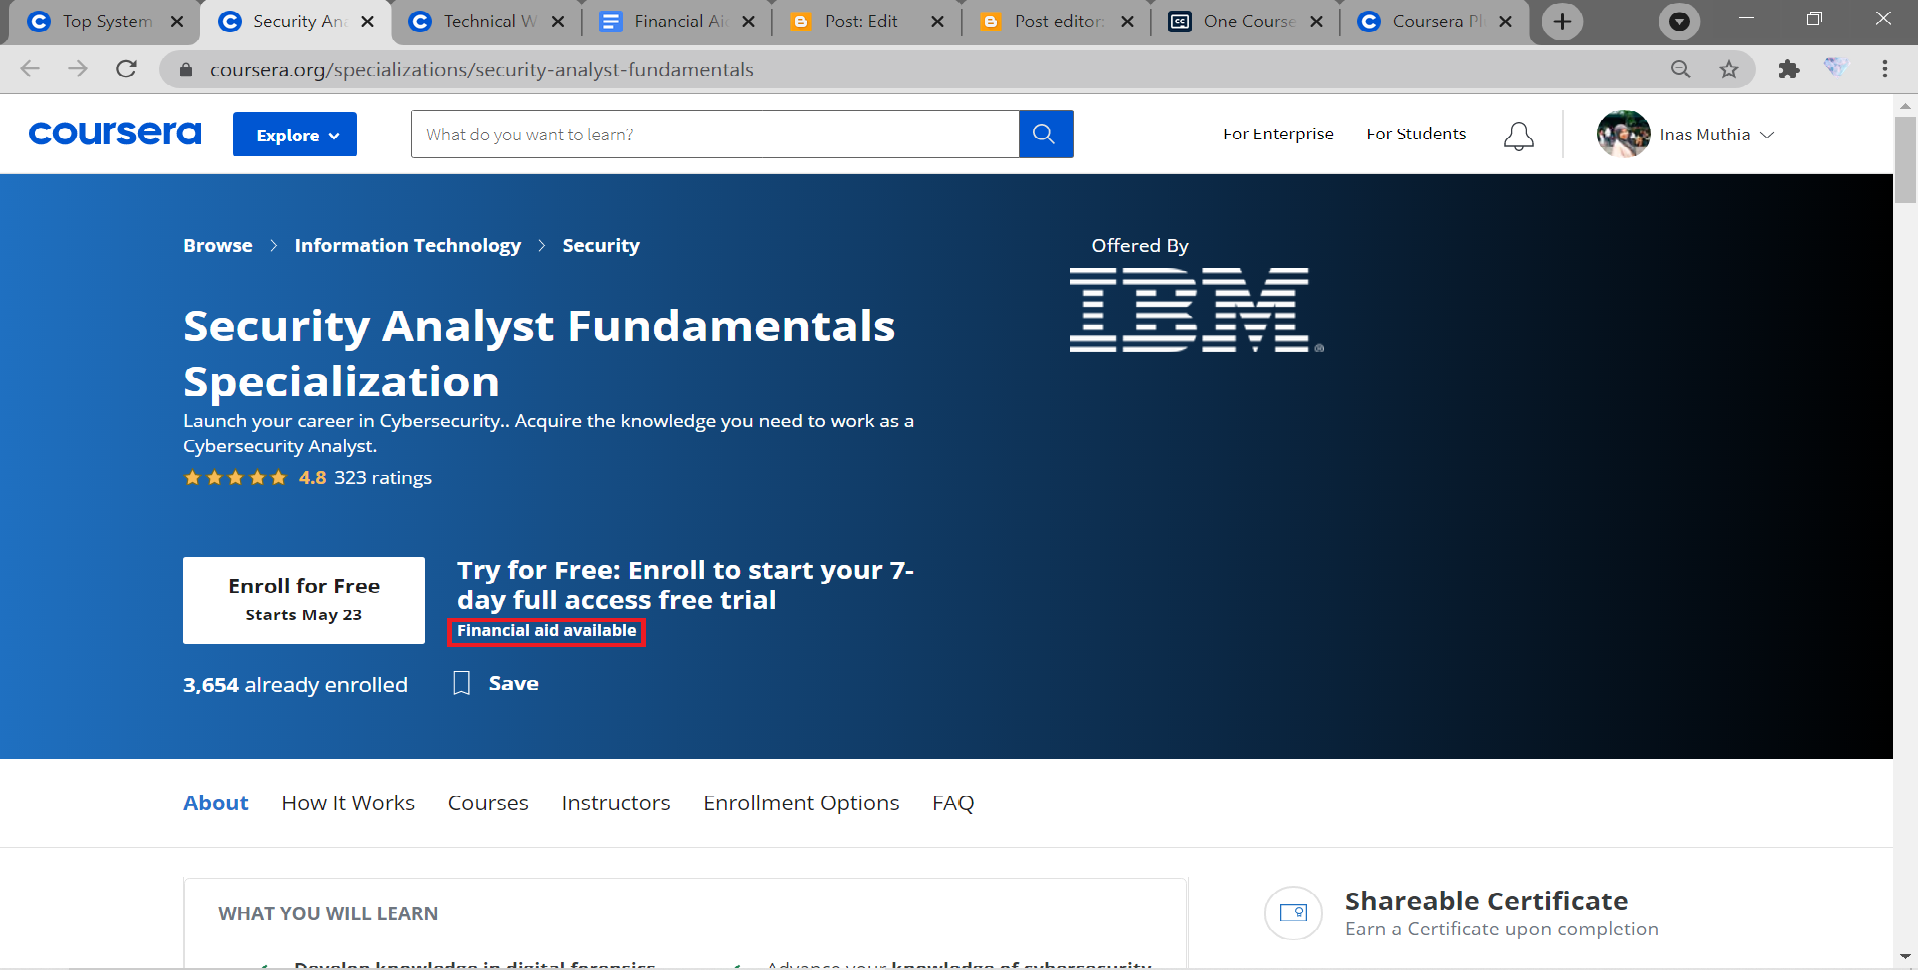The image size is (1918, 970).
Task: Jump to the Courses section
Action: [x=488, y=803]
